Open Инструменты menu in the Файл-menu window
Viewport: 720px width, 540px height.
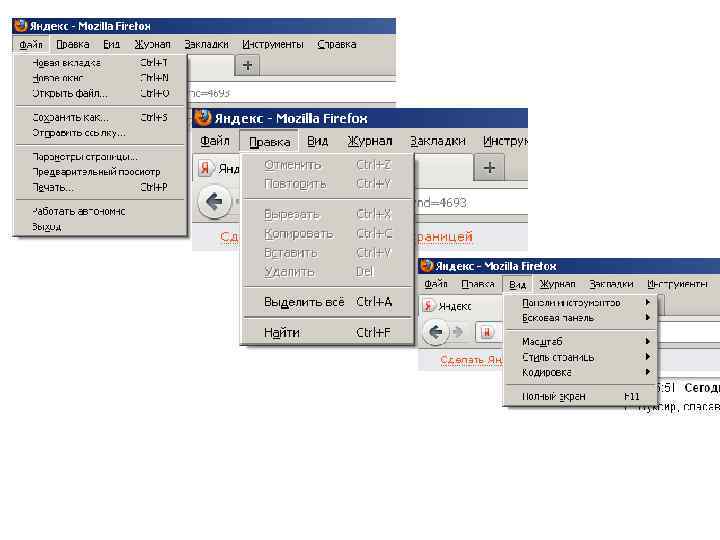[273, 44]
